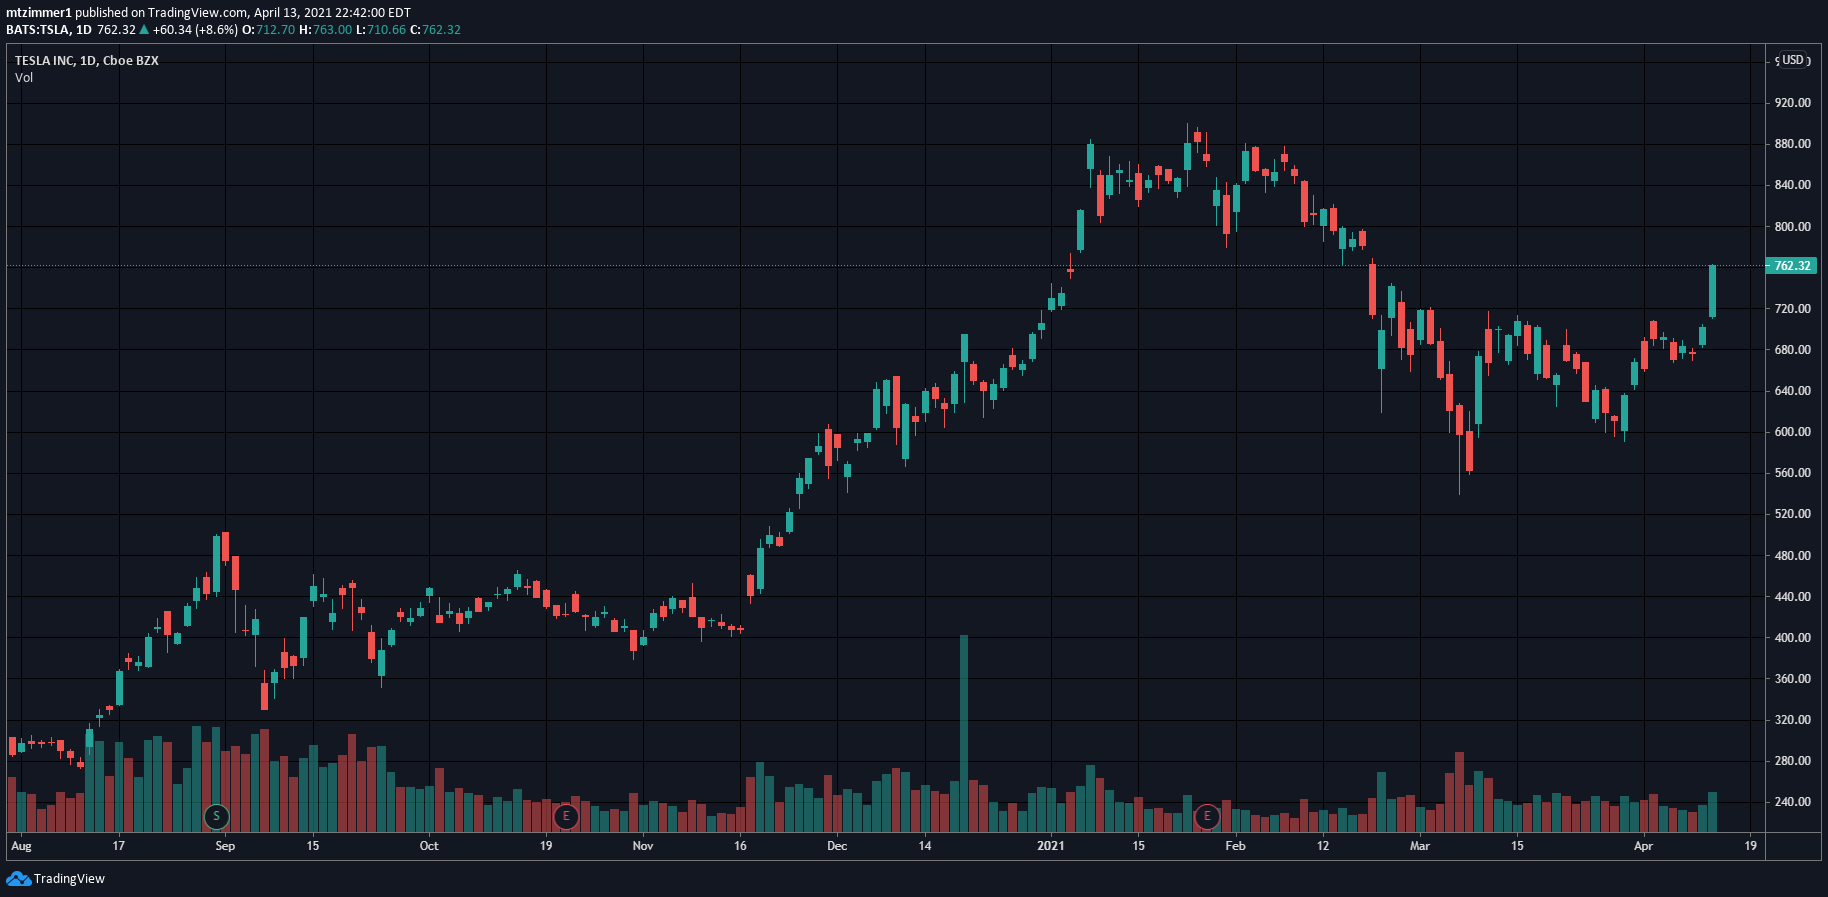Viewport: 1828px width, 897px height.
Task: Click the open value O:712.70
Action: point(269,30)
